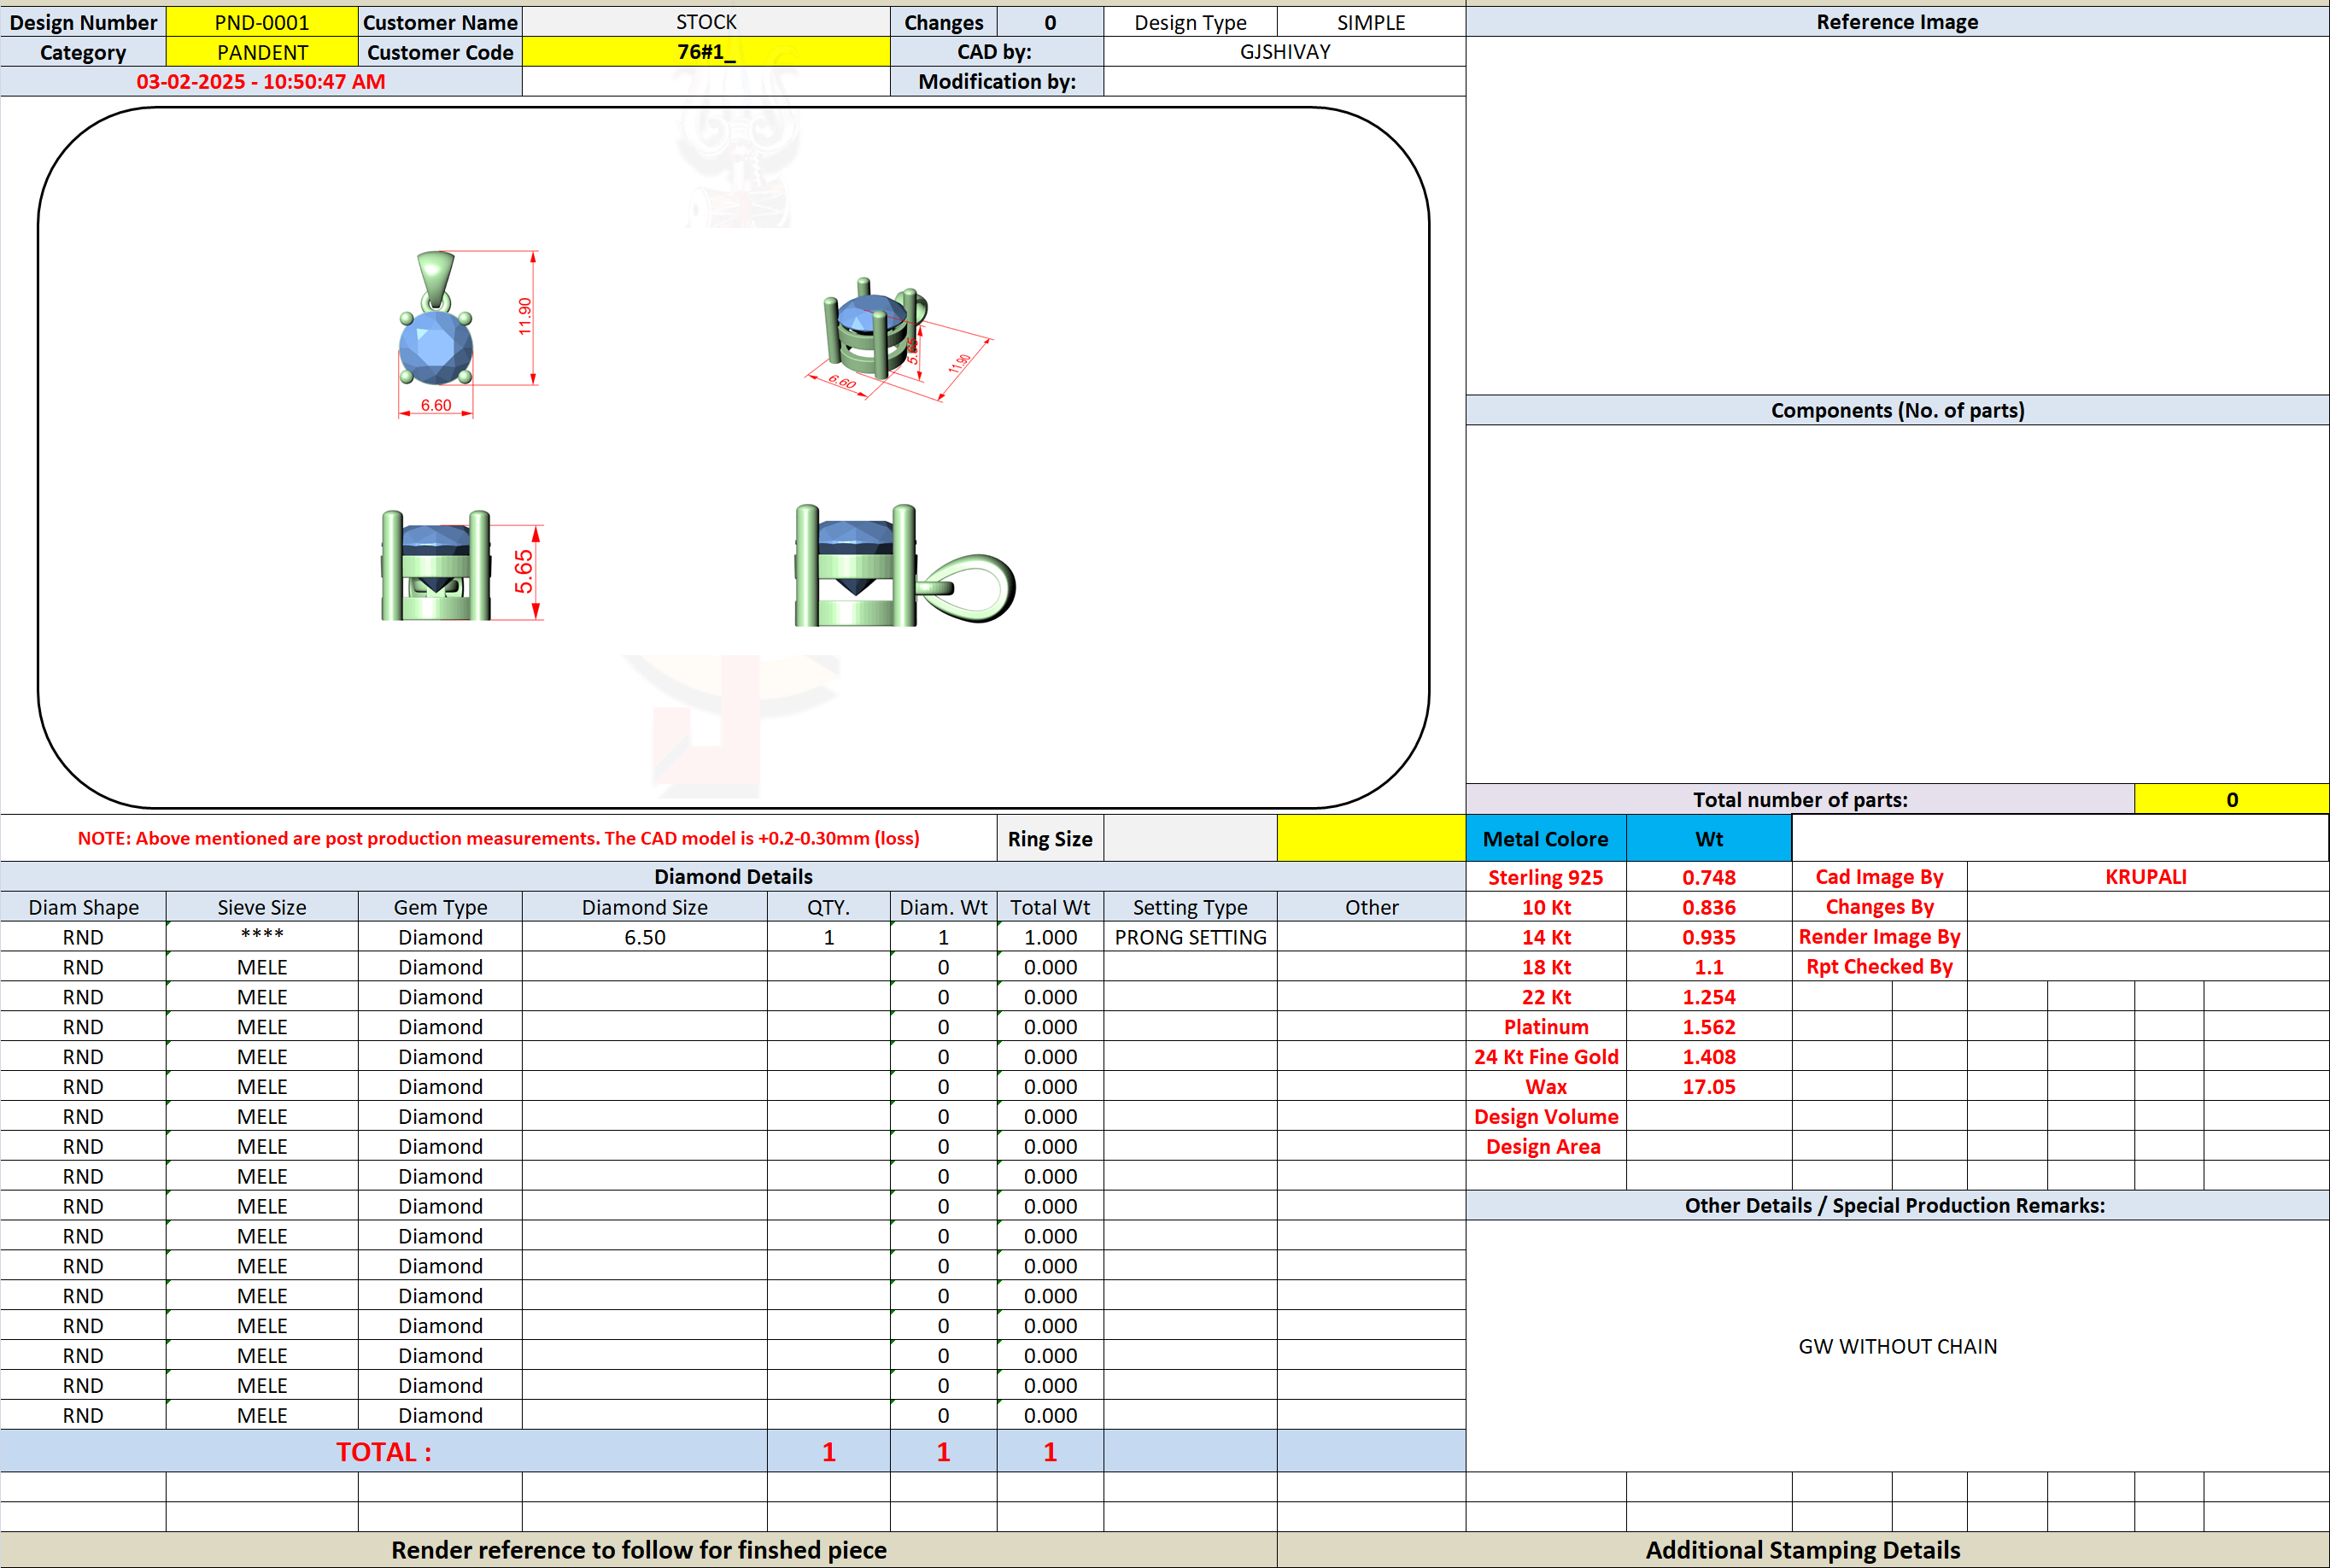The image size is (2330, 1568).
Task: Select the Render Image By label
Action: 1879,937
